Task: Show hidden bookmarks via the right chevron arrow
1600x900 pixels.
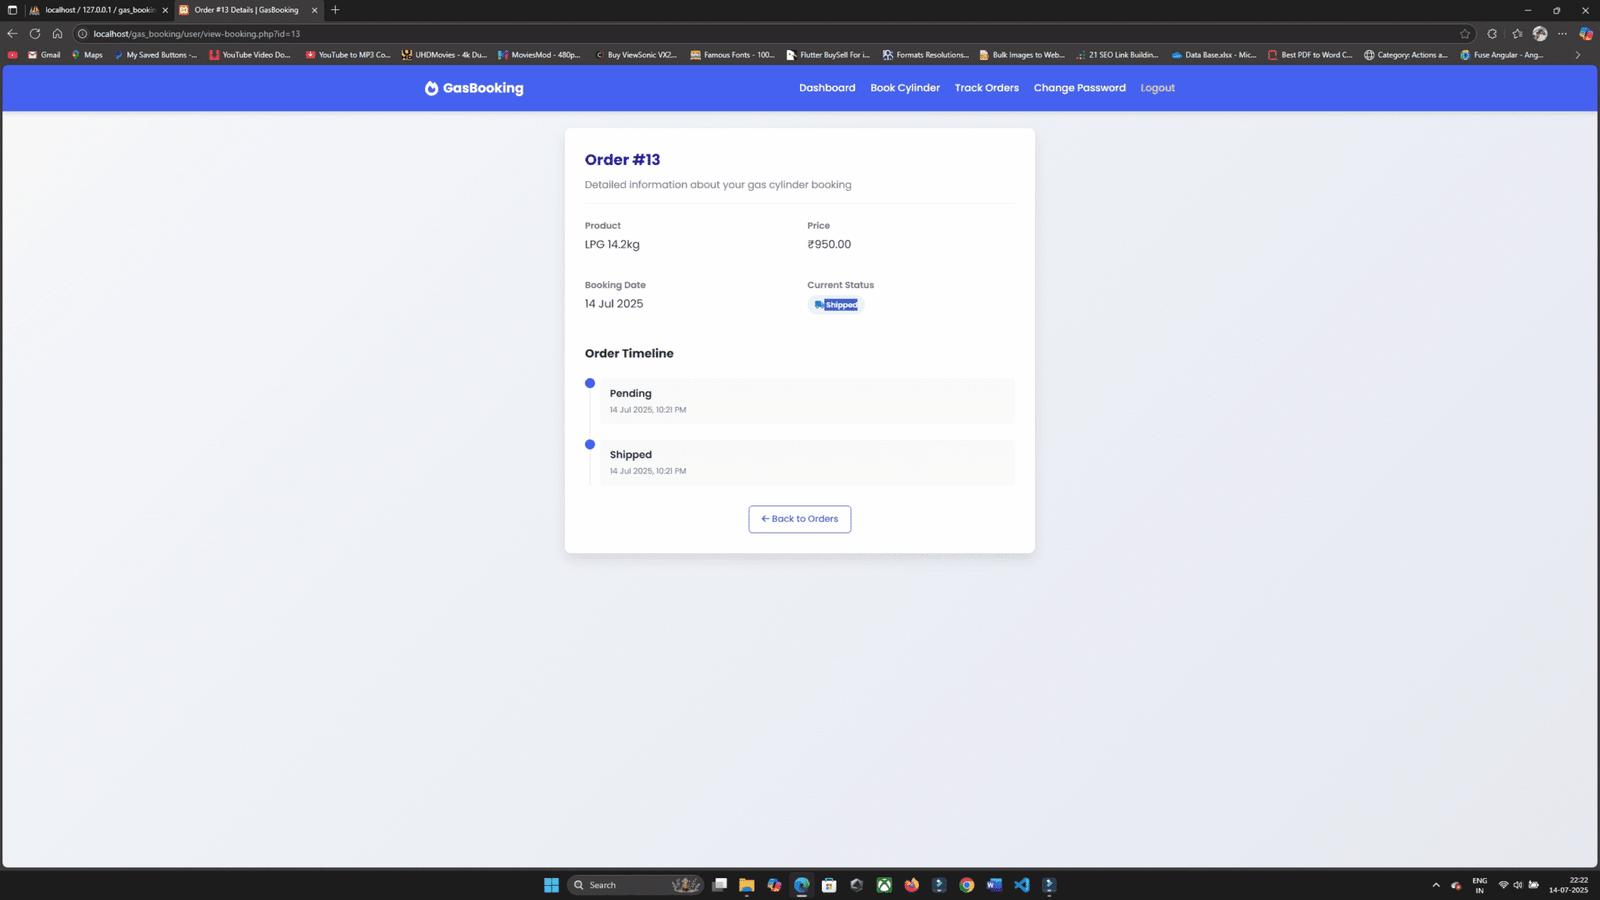Action: coord(1578,55)
